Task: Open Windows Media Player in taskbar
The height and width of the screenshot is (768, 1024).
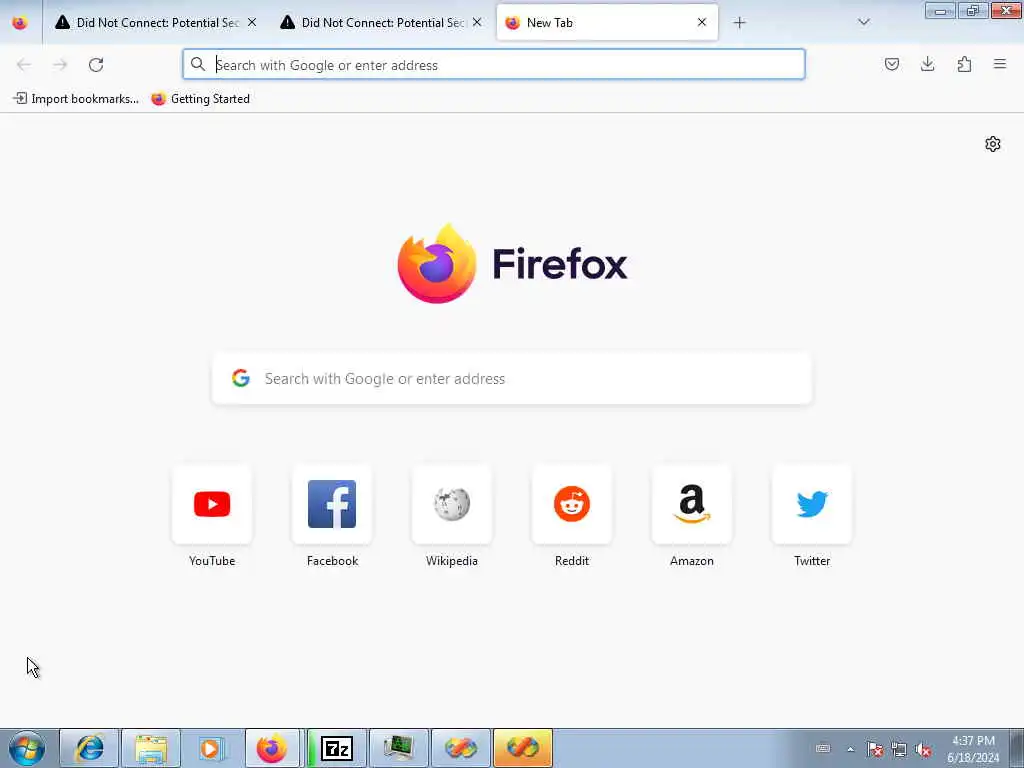Action: pyautogui.click(x=212, y=748)
